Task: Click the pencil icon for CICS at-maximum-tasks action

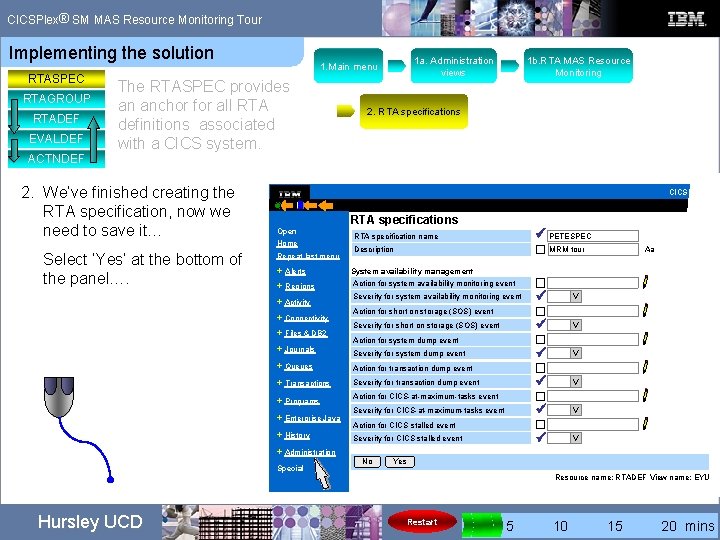Action: click(x=645, y=395)
